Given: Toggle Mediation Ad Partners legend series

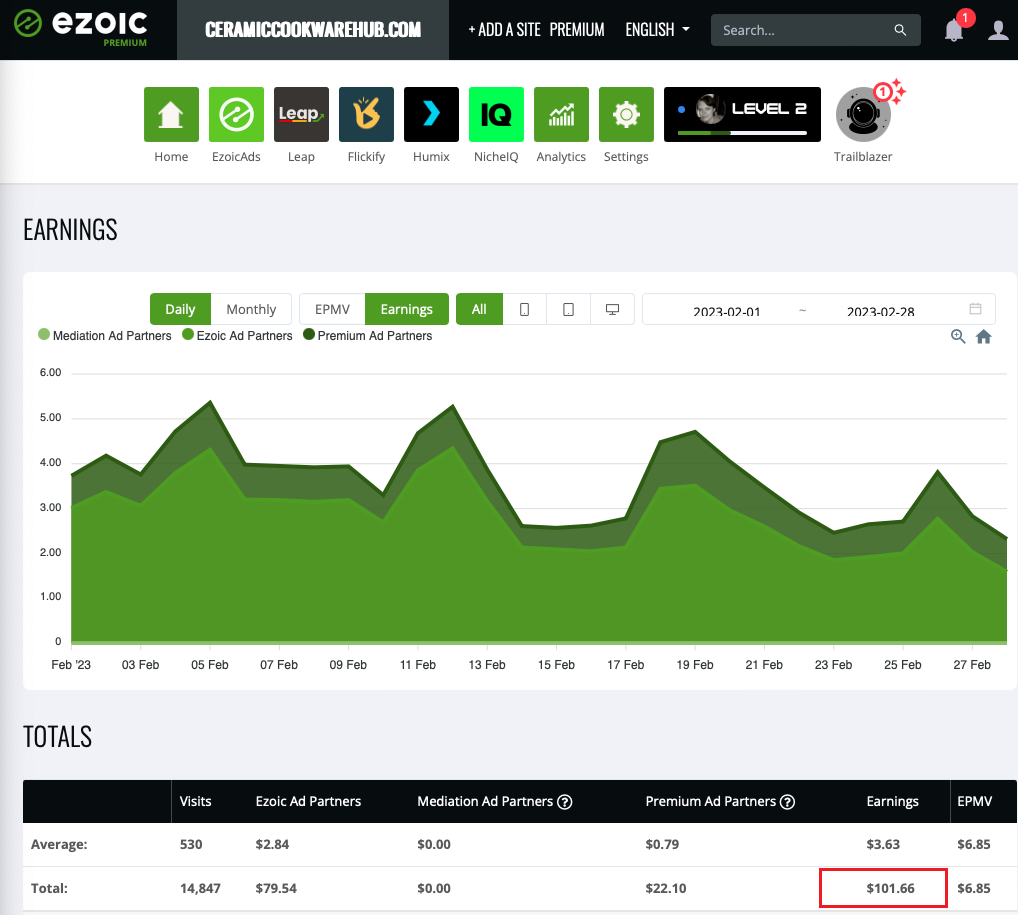Looking at the screenshot, I should (x=105, y=335).
